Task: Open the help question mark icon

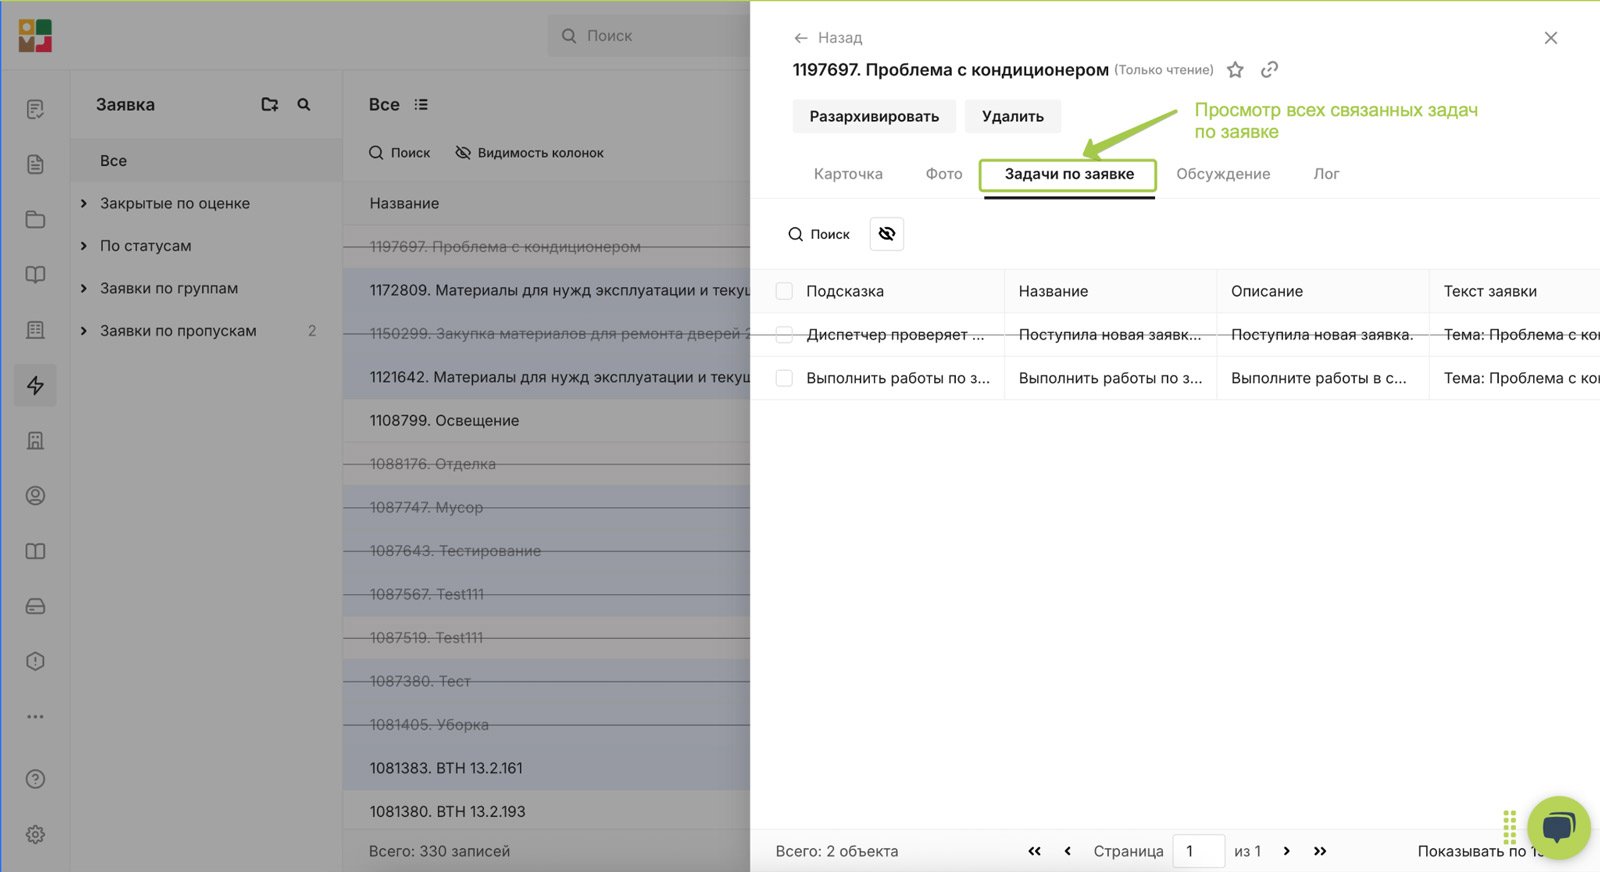Action: tap(35, 779)
